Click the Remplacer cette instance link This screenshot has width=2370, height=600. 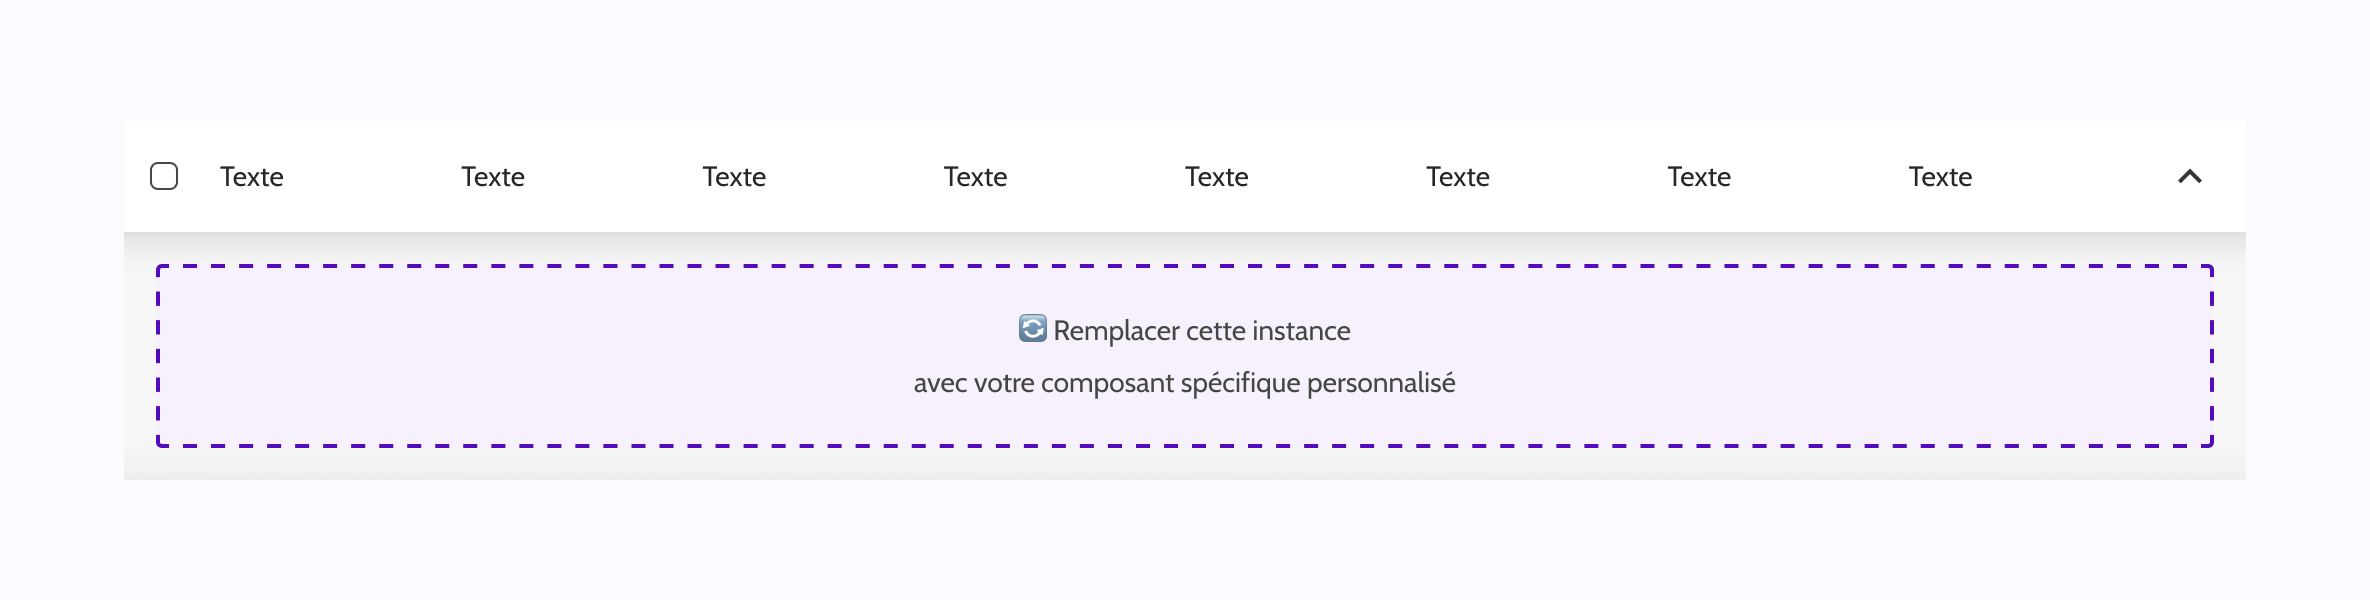tap(1200, 330)
